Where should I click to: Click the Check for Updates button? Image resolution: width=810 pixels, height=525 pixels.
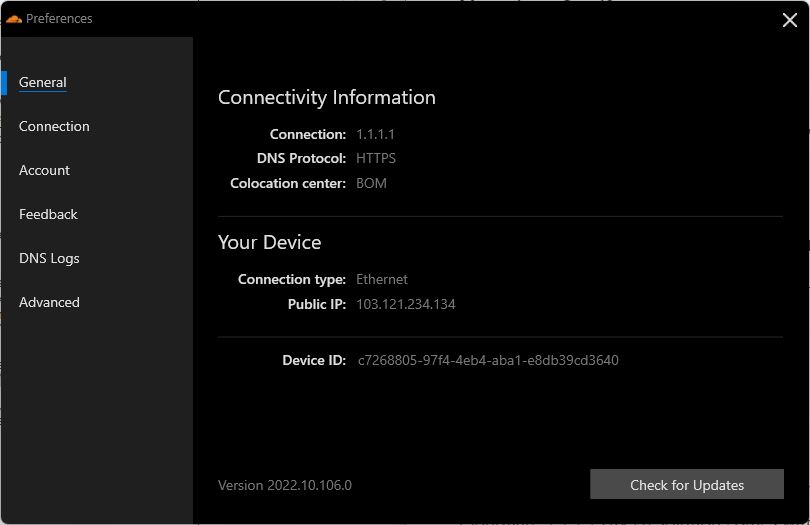coord(687,484)
